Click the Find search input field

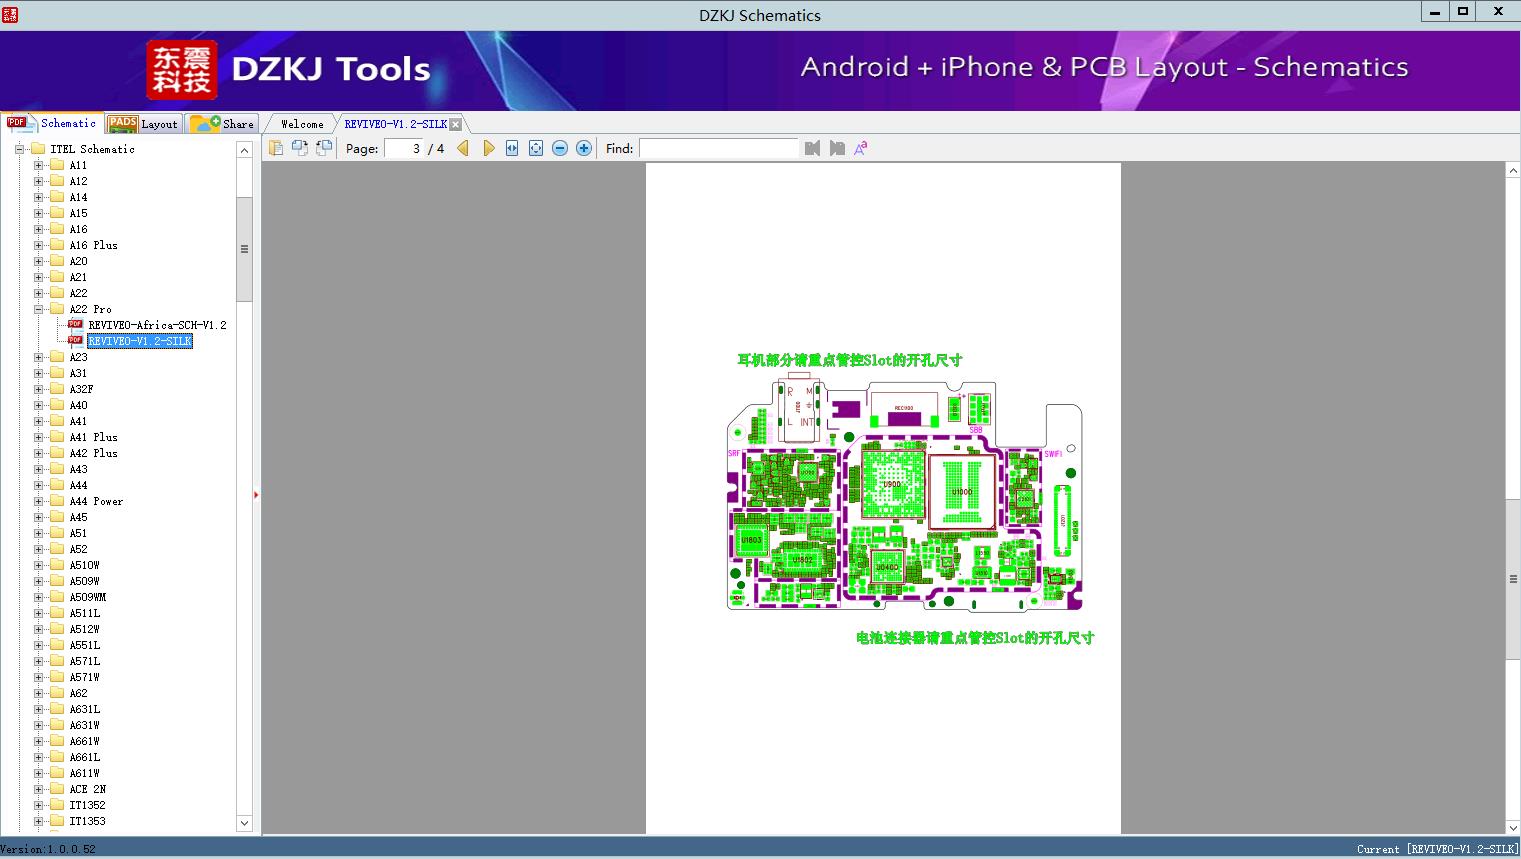click(718, 148)
